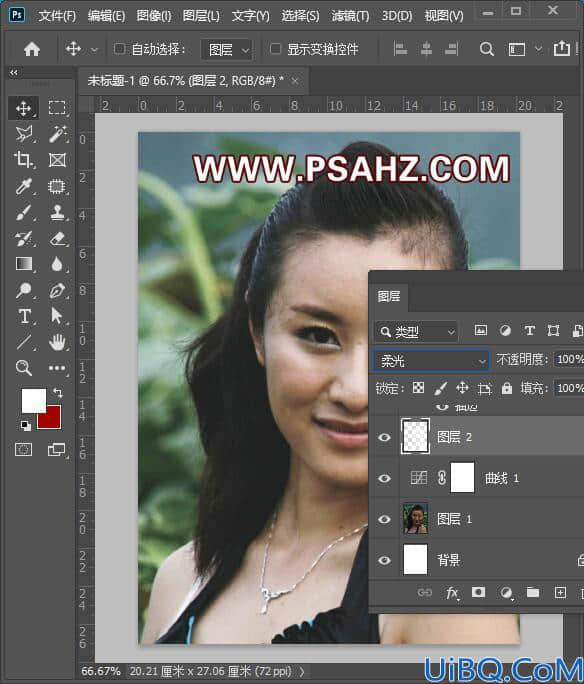Select the Line tool
Image resolution: width=584 pixels, height=684 pixels.
pyautogui.click(x=24, y=342)
